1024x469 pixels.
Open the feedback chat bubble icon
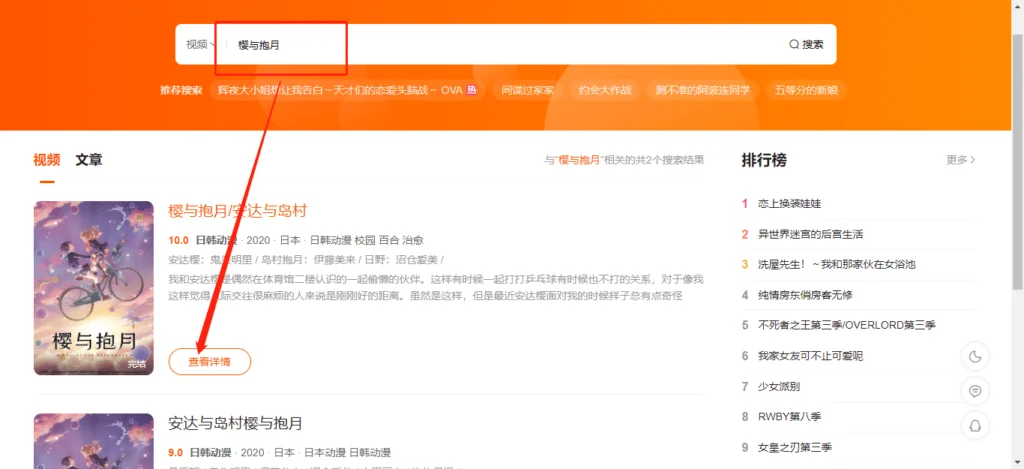click(975, 391)
